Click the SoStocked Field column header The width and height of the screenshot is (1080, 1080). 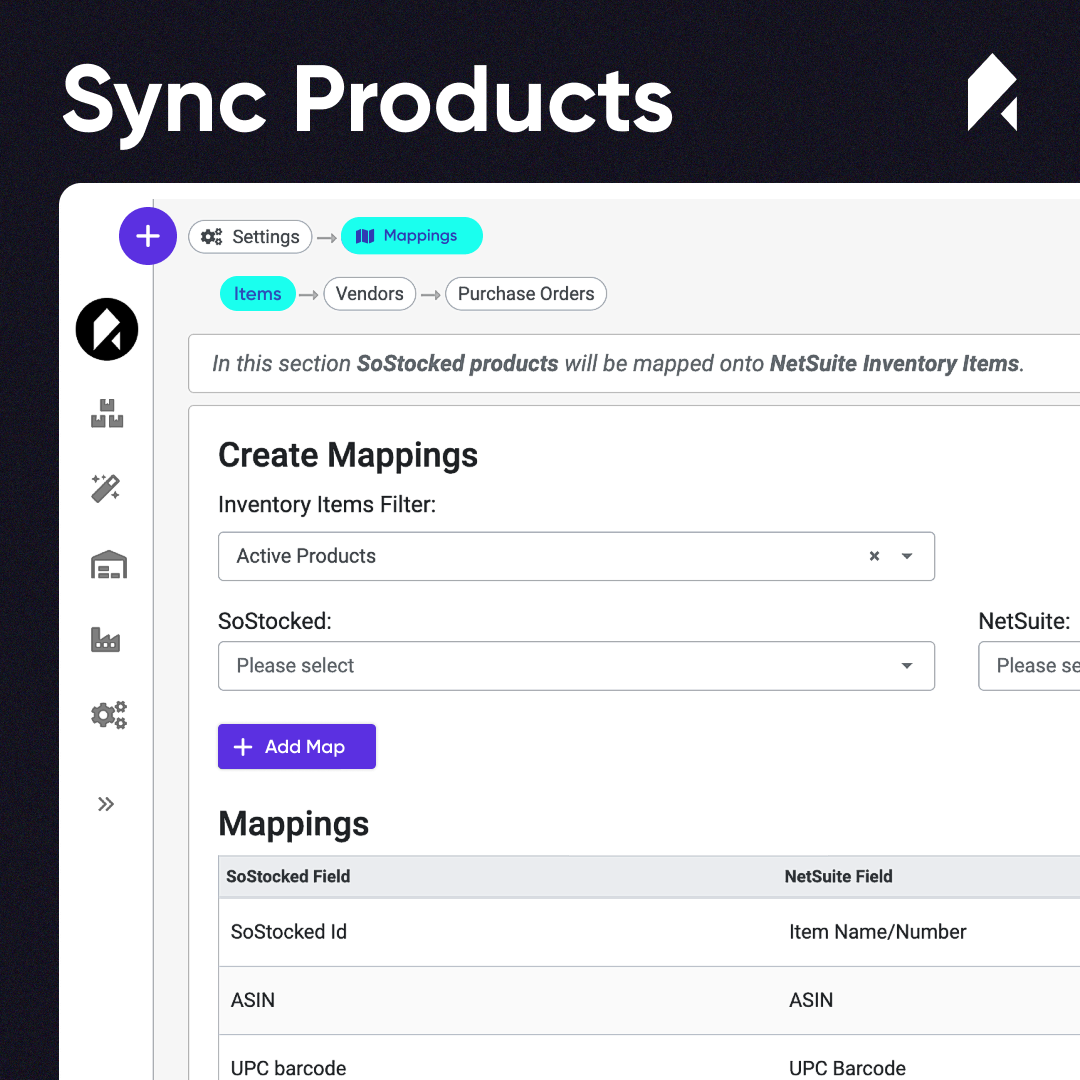click(289, 876)
